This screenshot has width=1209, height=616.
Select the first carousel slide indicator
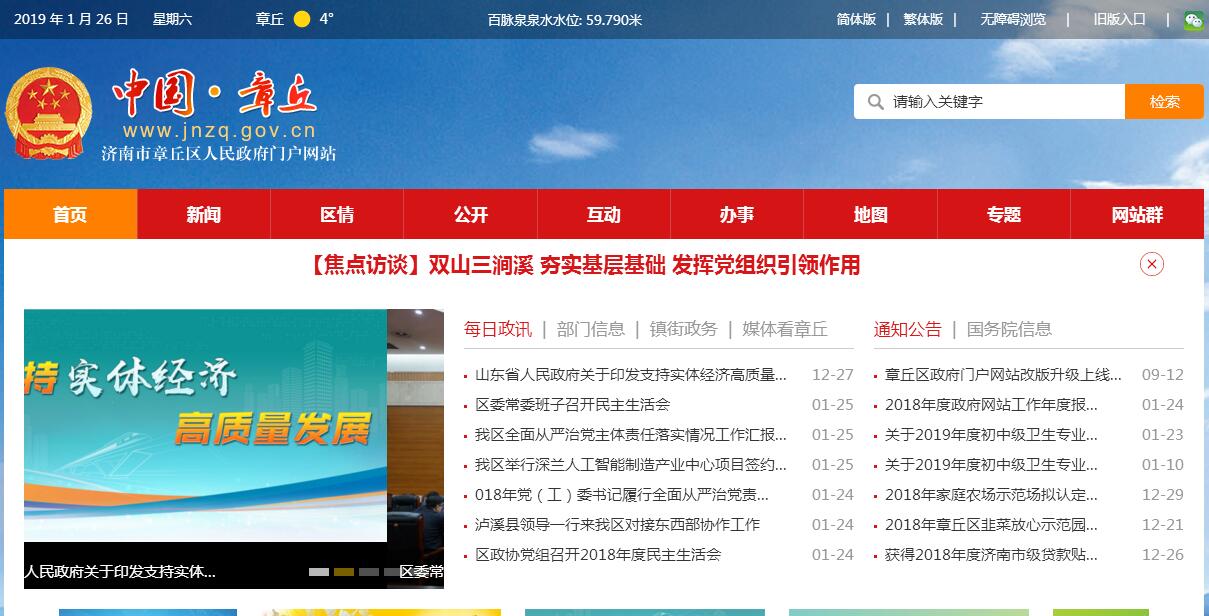(x=319, y=572)
